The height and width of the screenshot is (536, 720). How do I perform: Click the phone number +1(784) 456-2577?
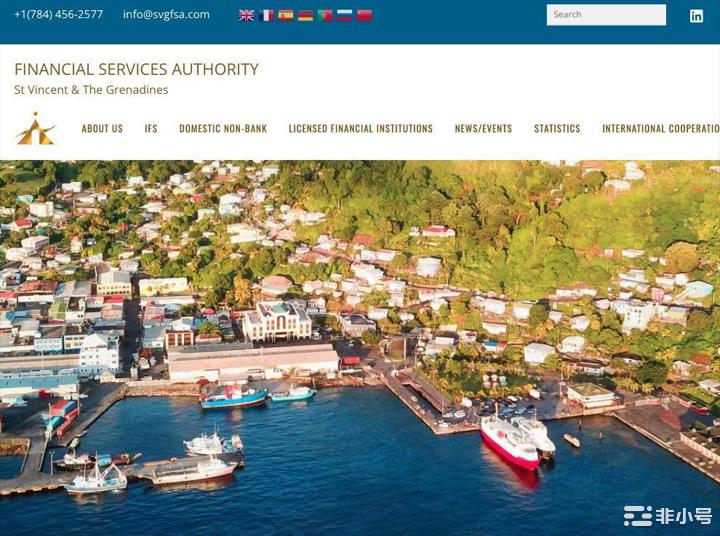[x=58, y=14]
